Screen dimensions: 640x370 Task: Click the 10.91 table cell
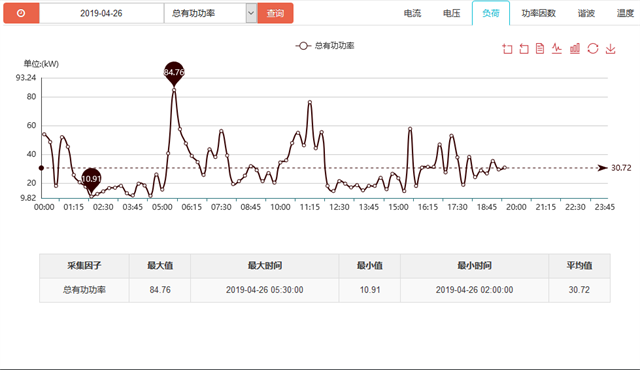tap(370, 290)
